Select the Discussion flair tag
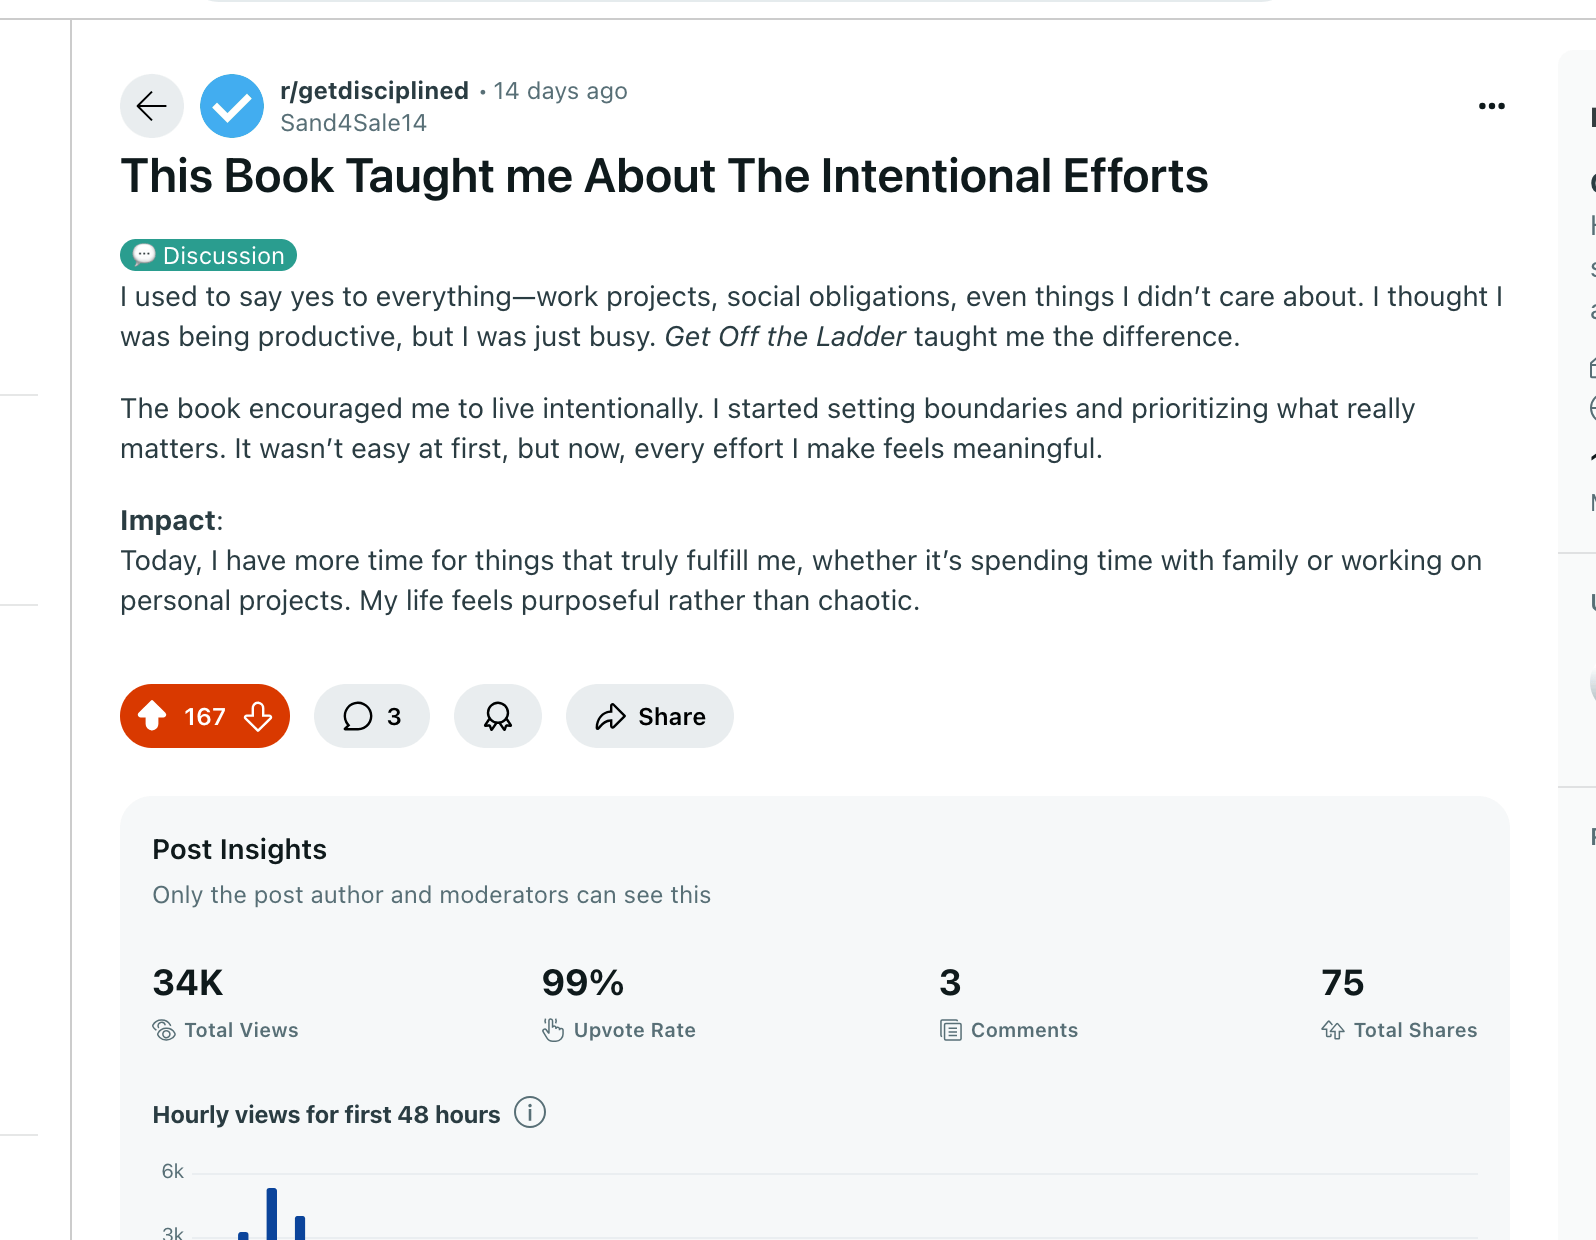This screenshot has width=1596, height=1240. 208,255
